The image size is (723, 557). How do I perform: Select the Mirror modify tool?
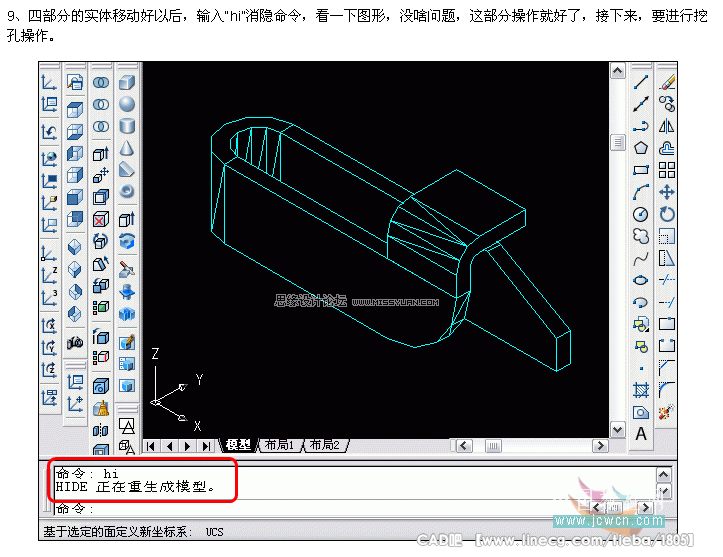click(667, 126)
